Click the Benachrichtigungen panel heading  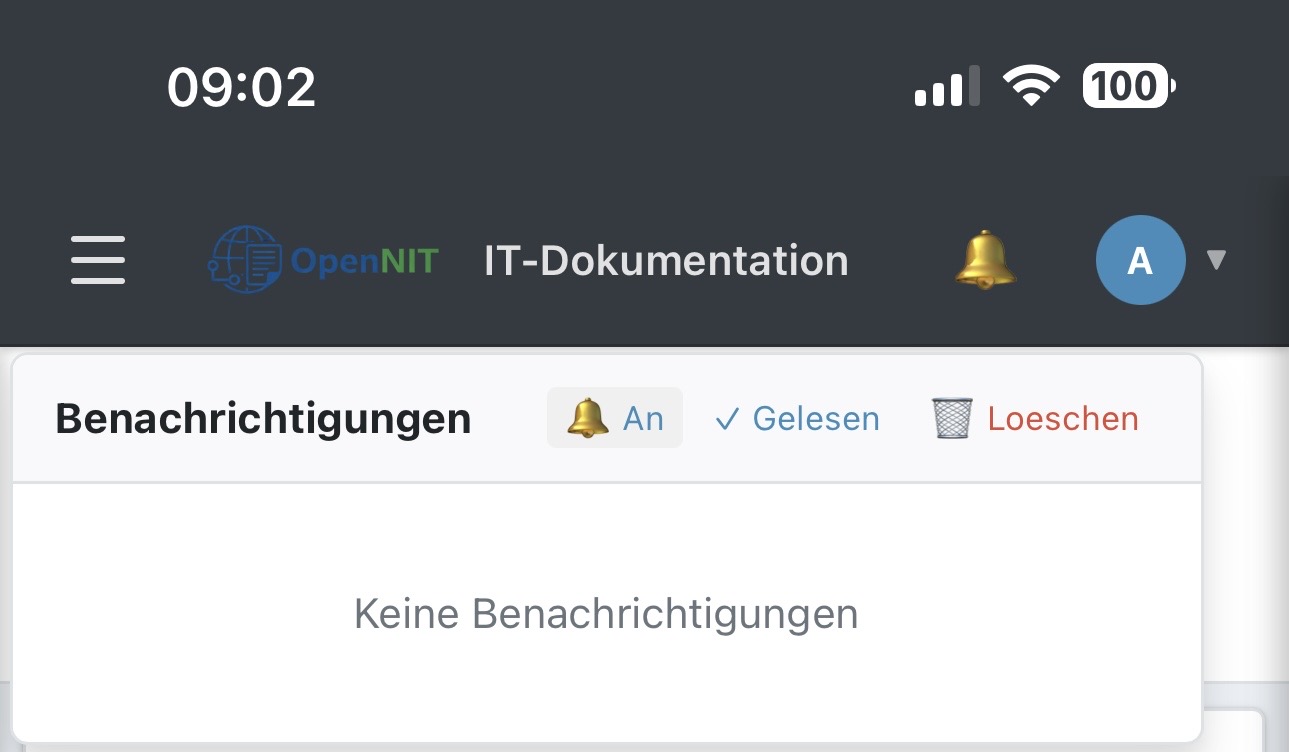coord(263,418)
